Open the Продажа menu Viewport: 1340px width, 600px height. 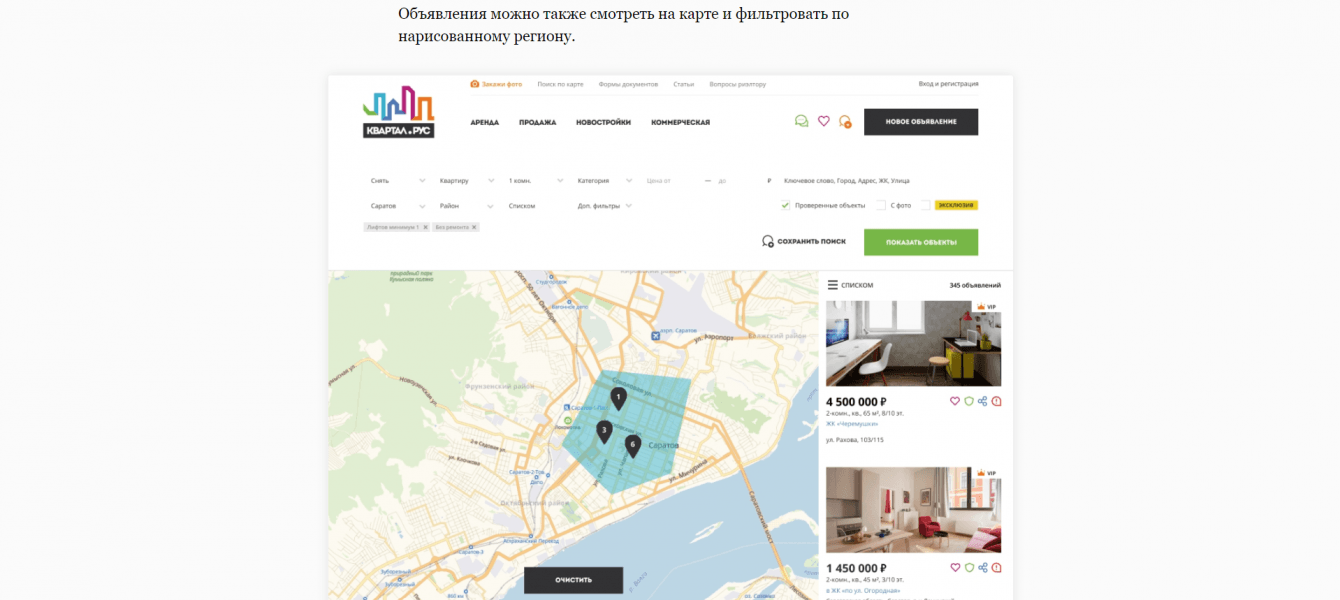(537, 122)
